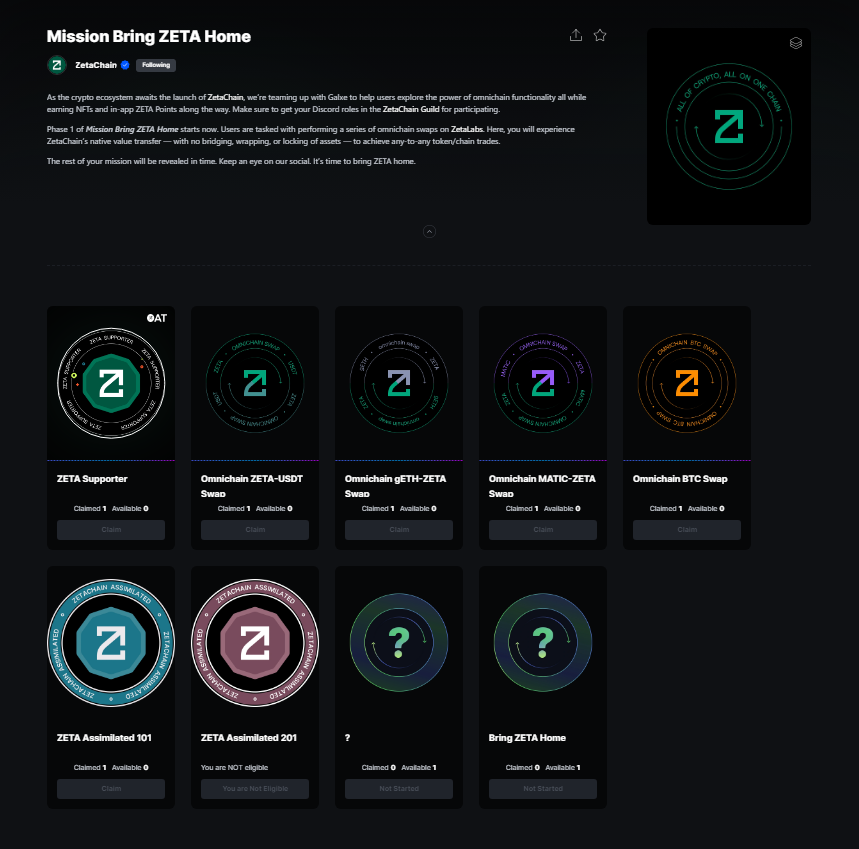Click Claim under ZETA Supporter
The width and height of the screenshot is (859, 849).
111,530
